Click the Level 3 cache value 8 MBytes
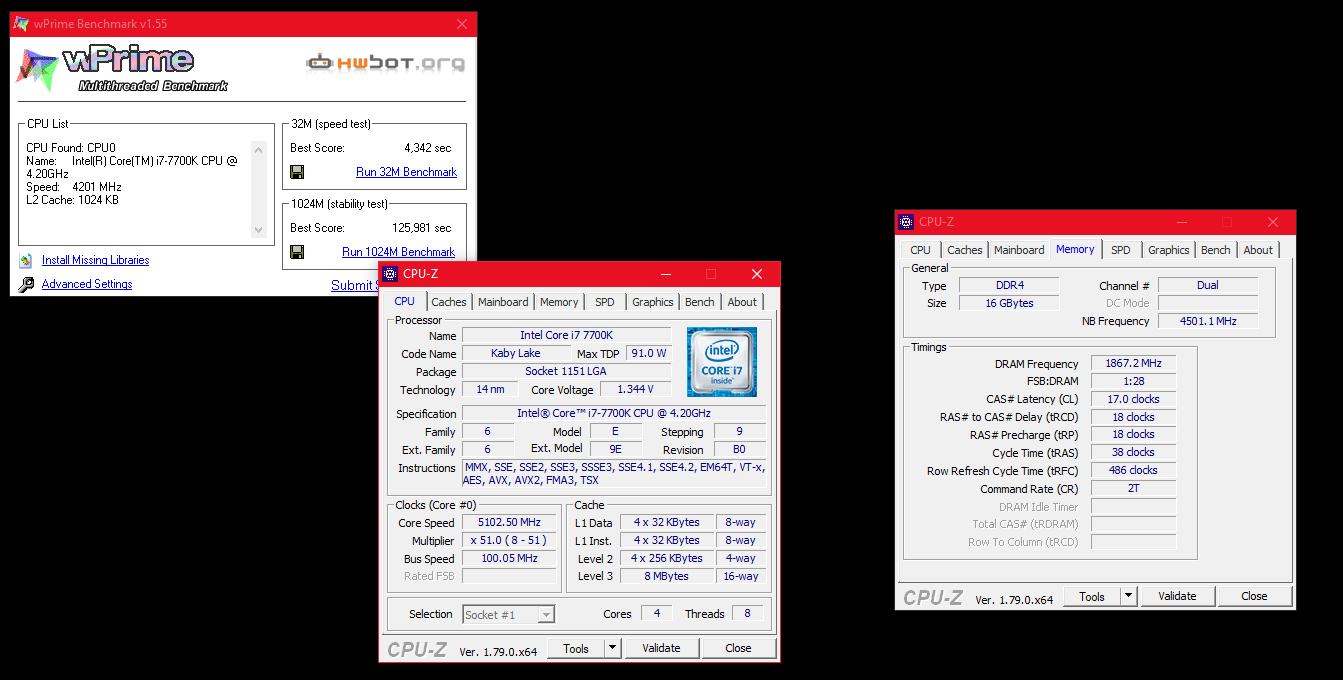 [667, 576]
